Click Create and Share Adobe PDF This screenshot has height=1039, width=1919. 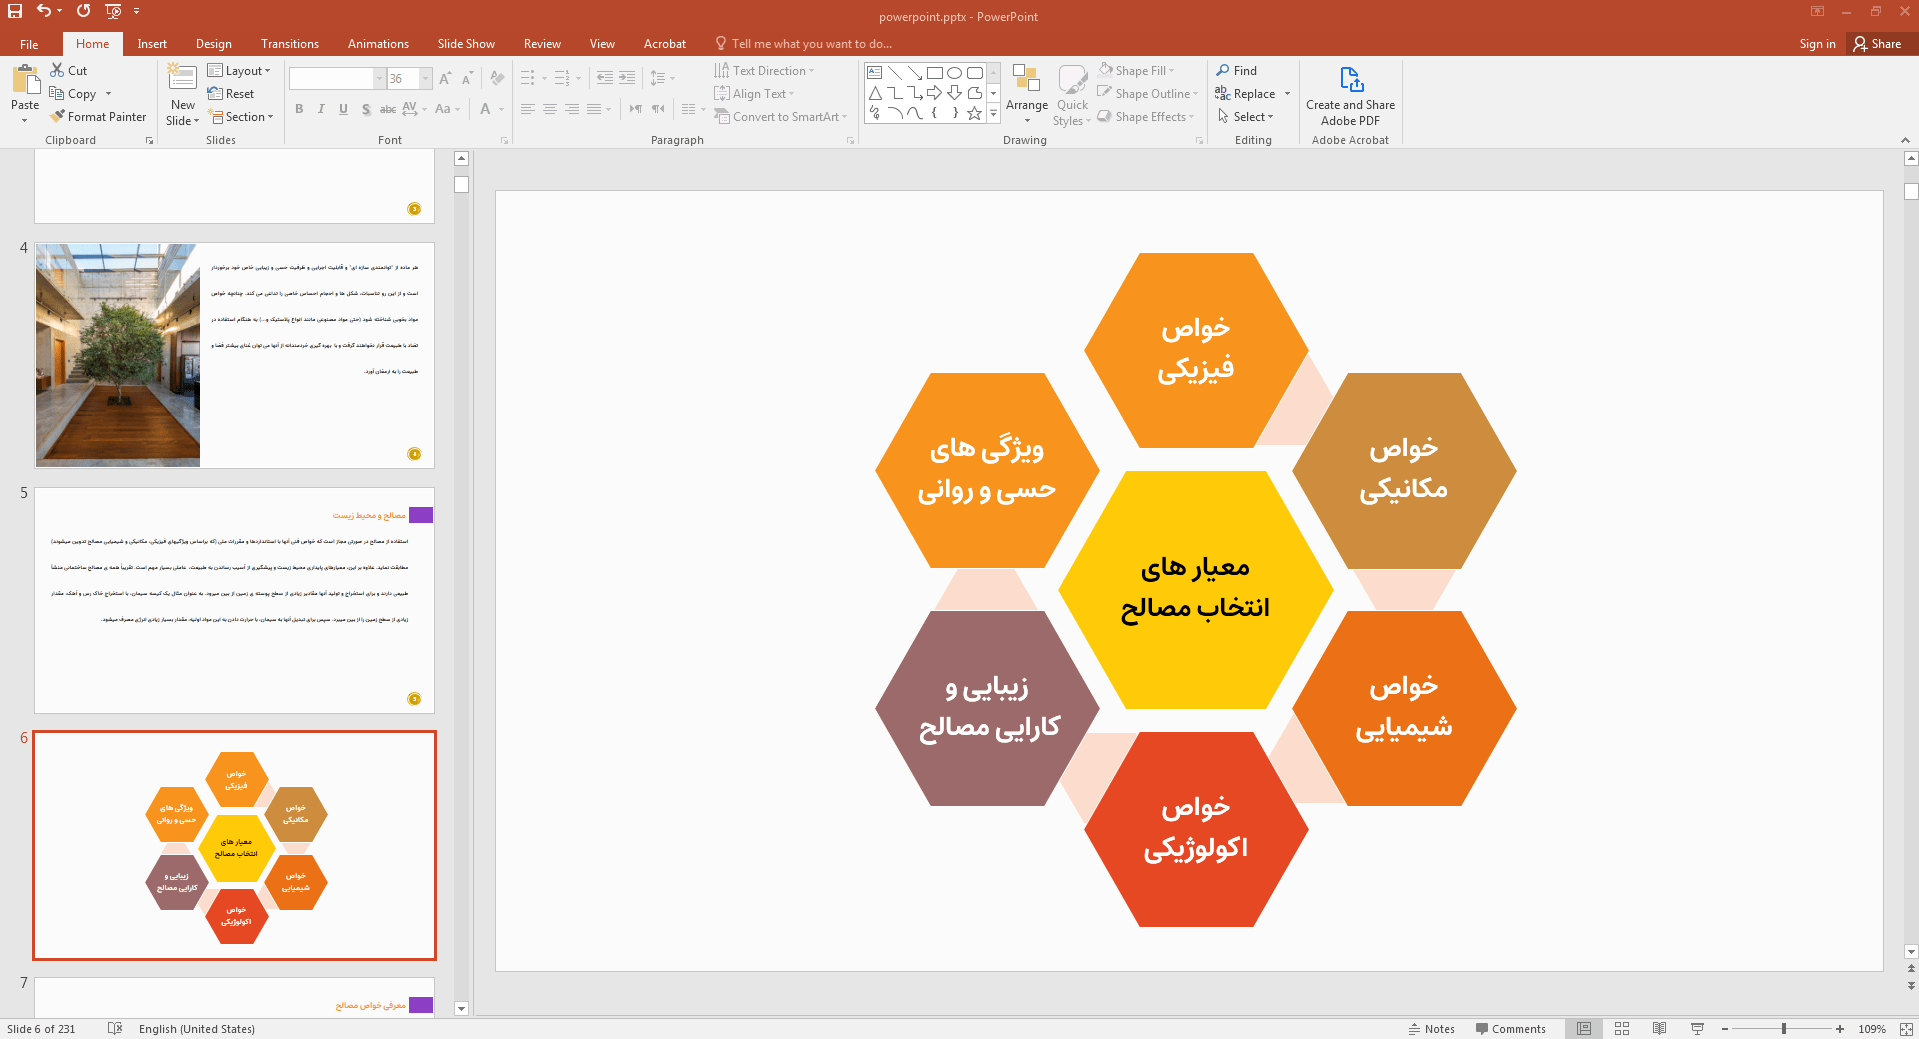pyautogui.click(x=1350, y=95)
